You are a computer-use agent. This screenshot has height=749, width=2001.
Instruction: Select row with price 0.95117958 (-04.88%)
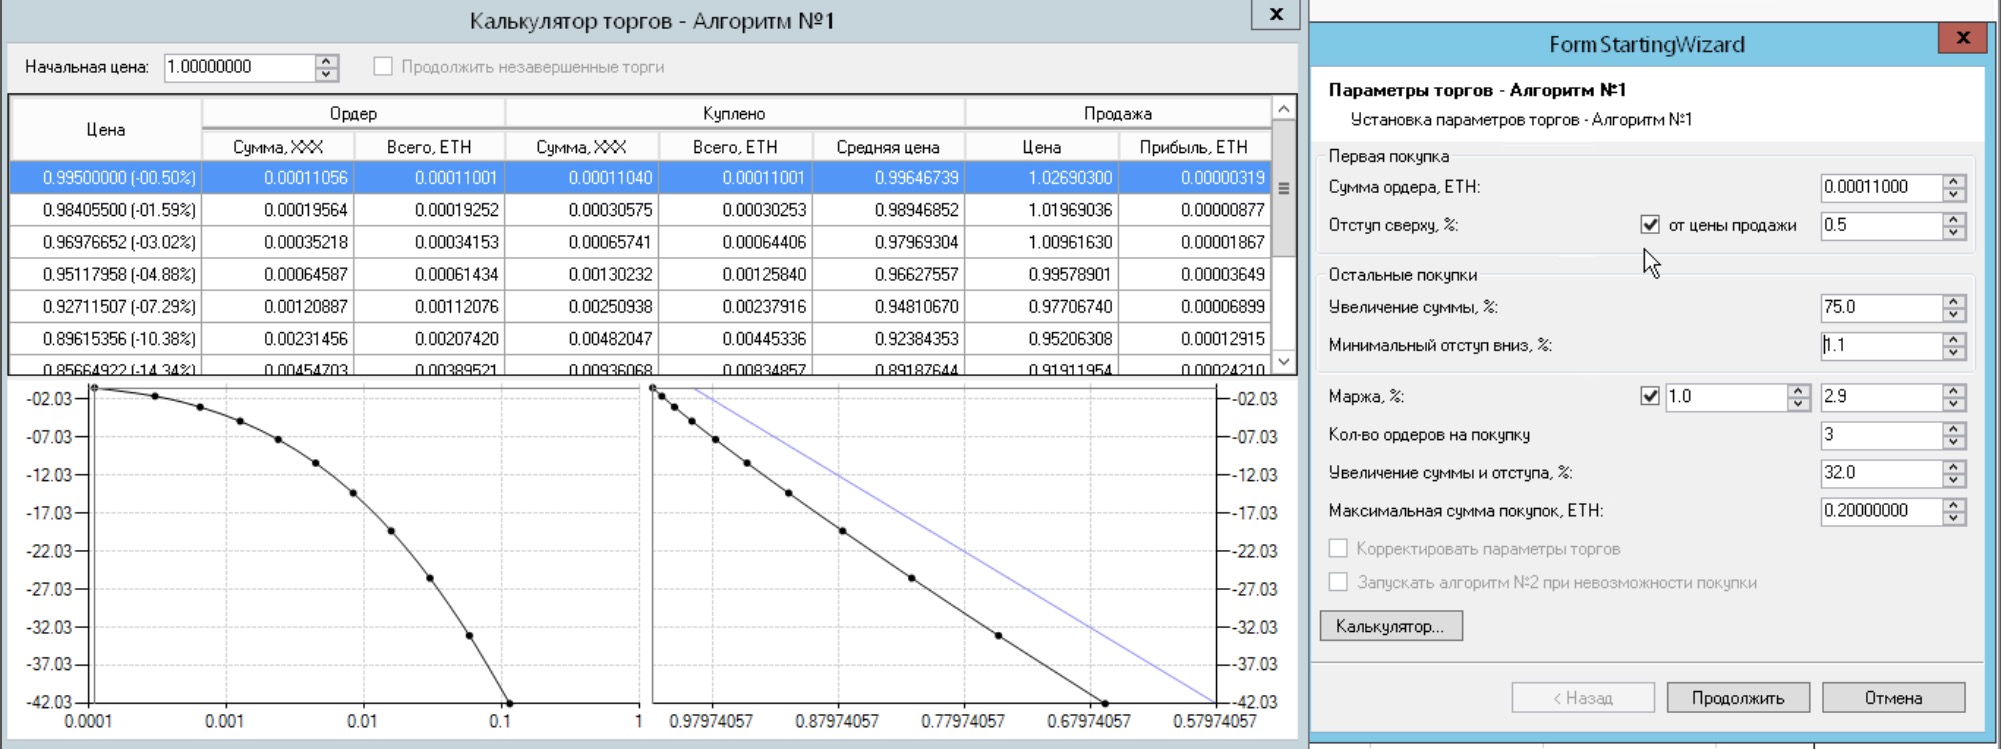tap(640, 274)
